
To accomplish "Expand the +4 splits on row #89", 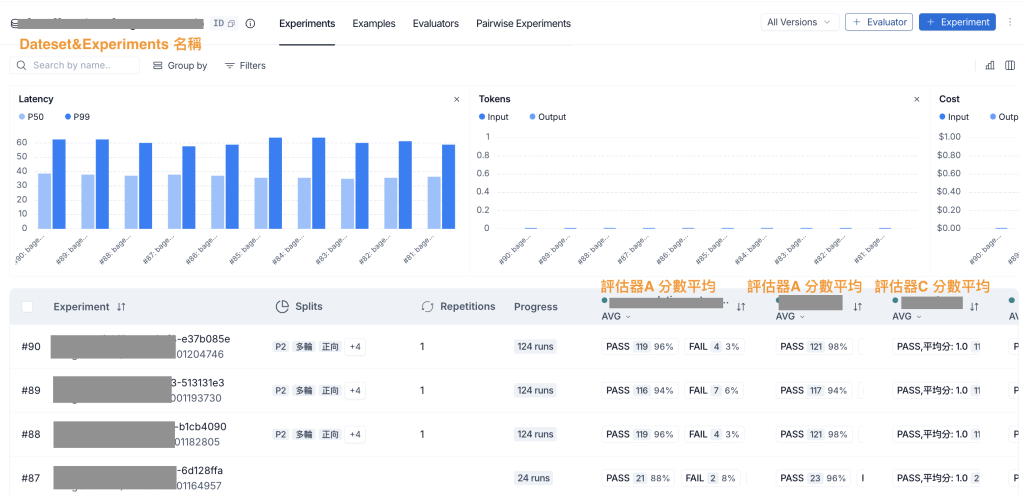I will point(355,391).
